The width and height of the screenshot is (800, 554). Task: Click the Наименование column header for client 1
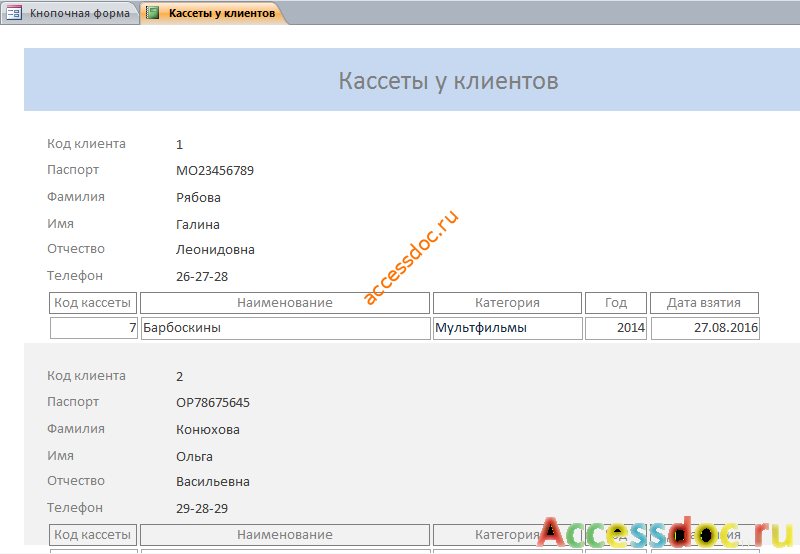285,303
